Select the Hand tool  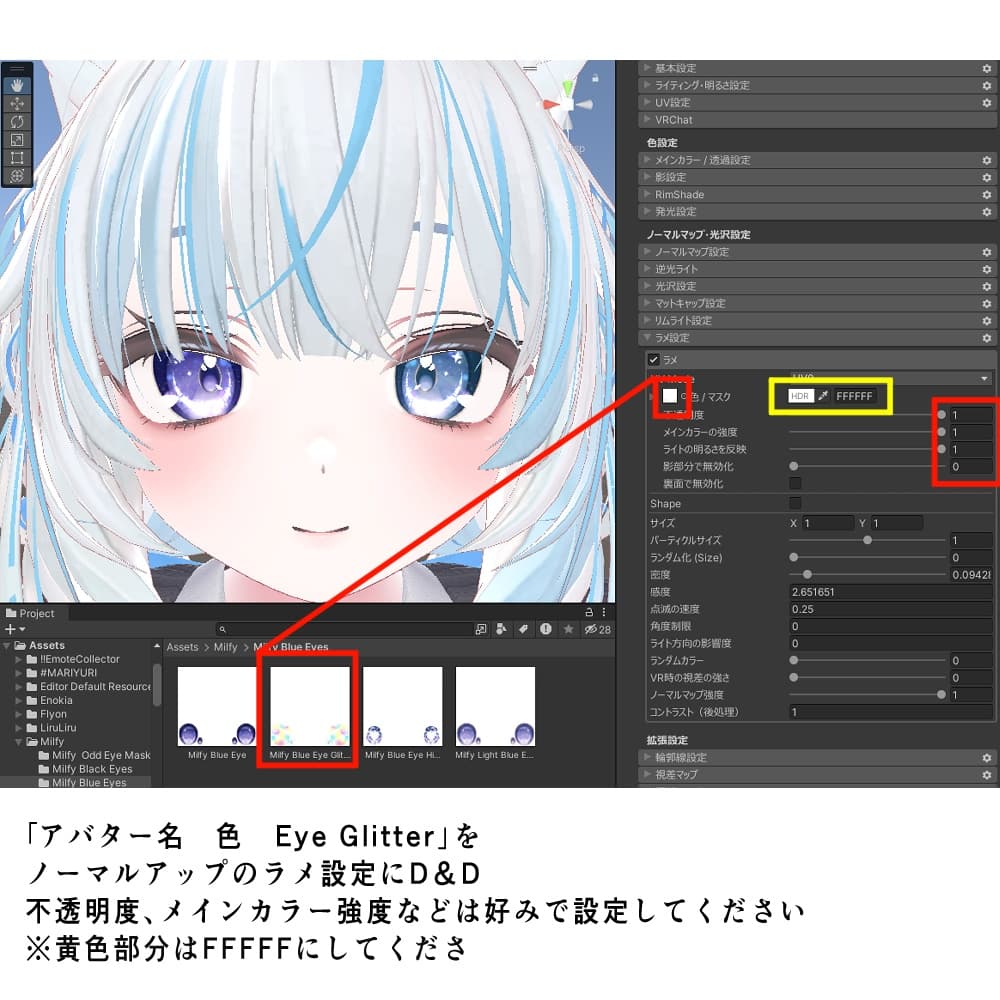pos(17,85)
